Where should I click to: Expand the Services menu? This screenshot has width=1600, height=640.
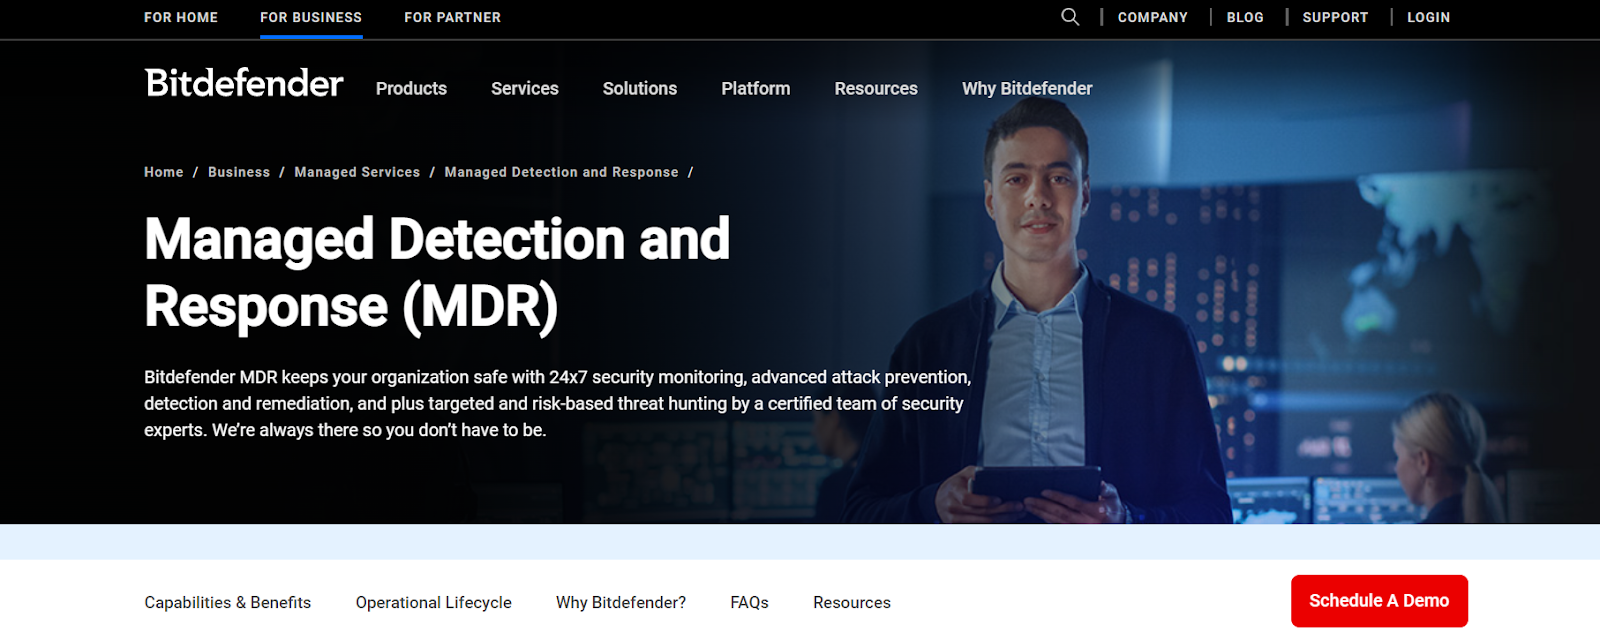click(x=525, y=88)
